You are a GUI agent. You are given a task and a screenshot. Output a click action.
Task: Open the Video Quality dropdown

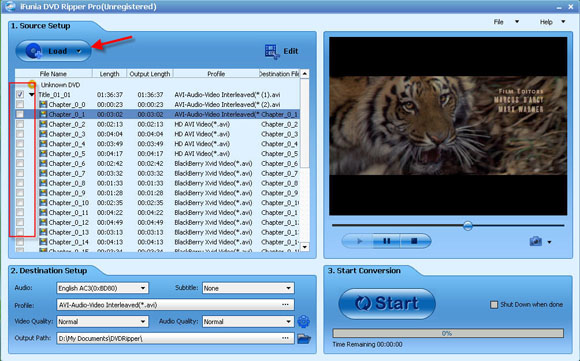tap(102, 321)
